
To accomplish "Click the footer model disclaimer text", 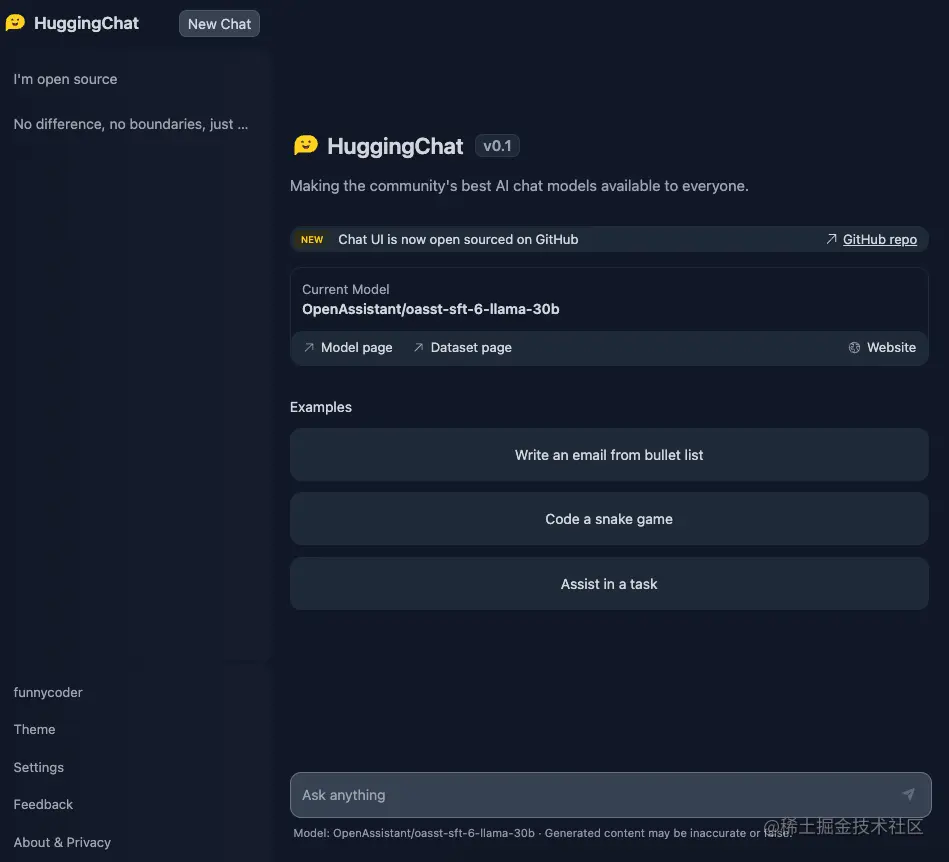I will [x=543, y=833].
